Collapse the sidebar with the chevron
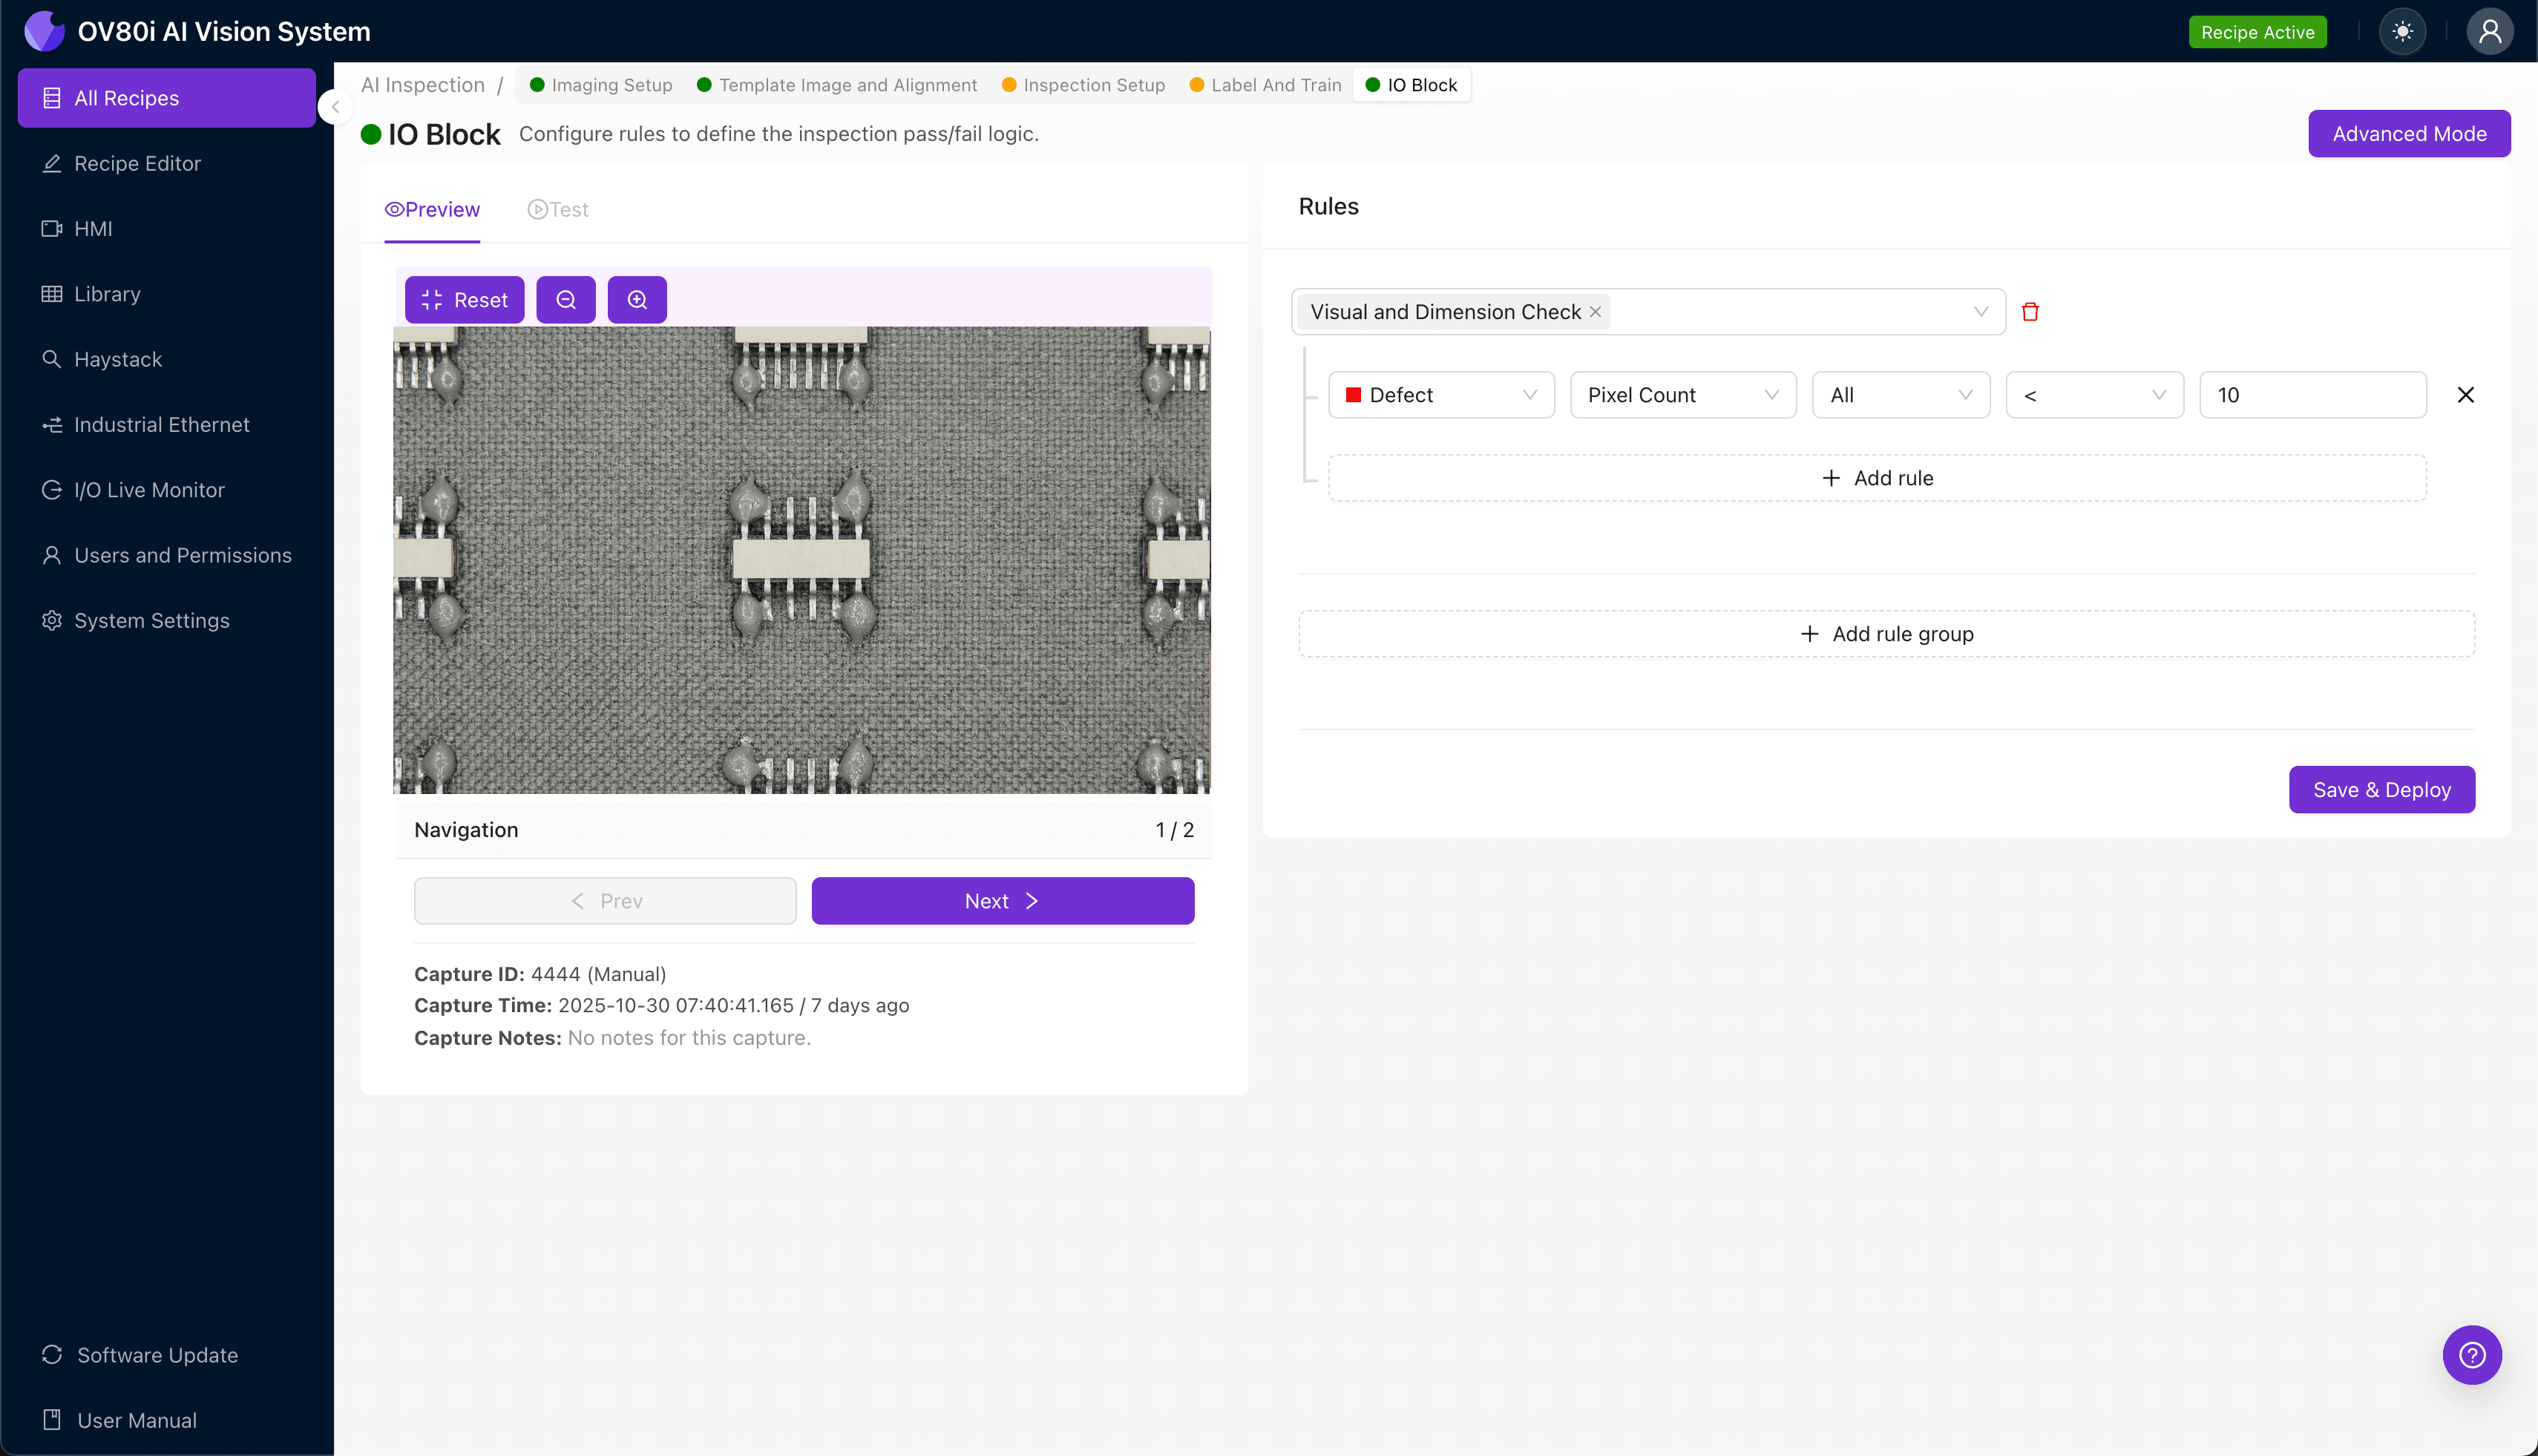The height and width of the screenshot is (1456, 2538). (x=335, y=107)
